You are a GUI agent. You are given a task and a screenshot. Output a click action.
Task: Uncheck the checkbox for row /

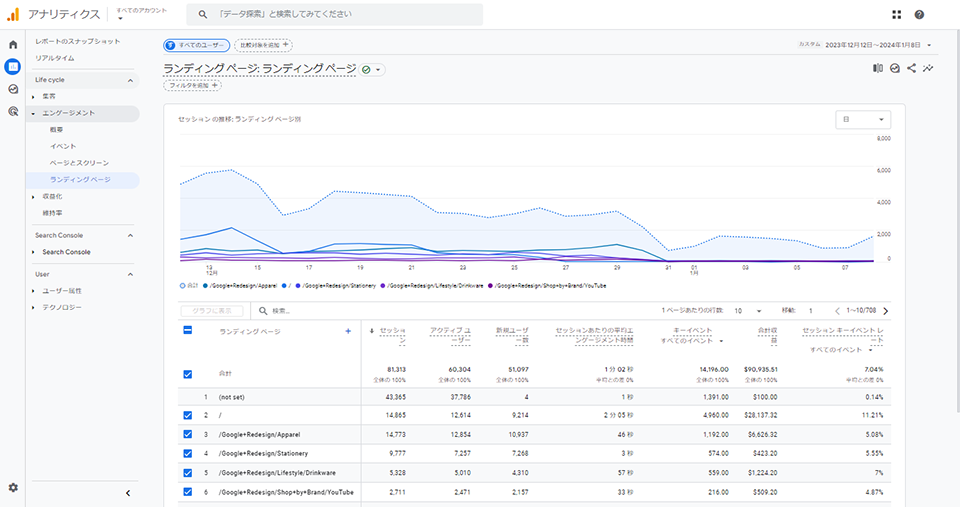(x=187, y=415)
